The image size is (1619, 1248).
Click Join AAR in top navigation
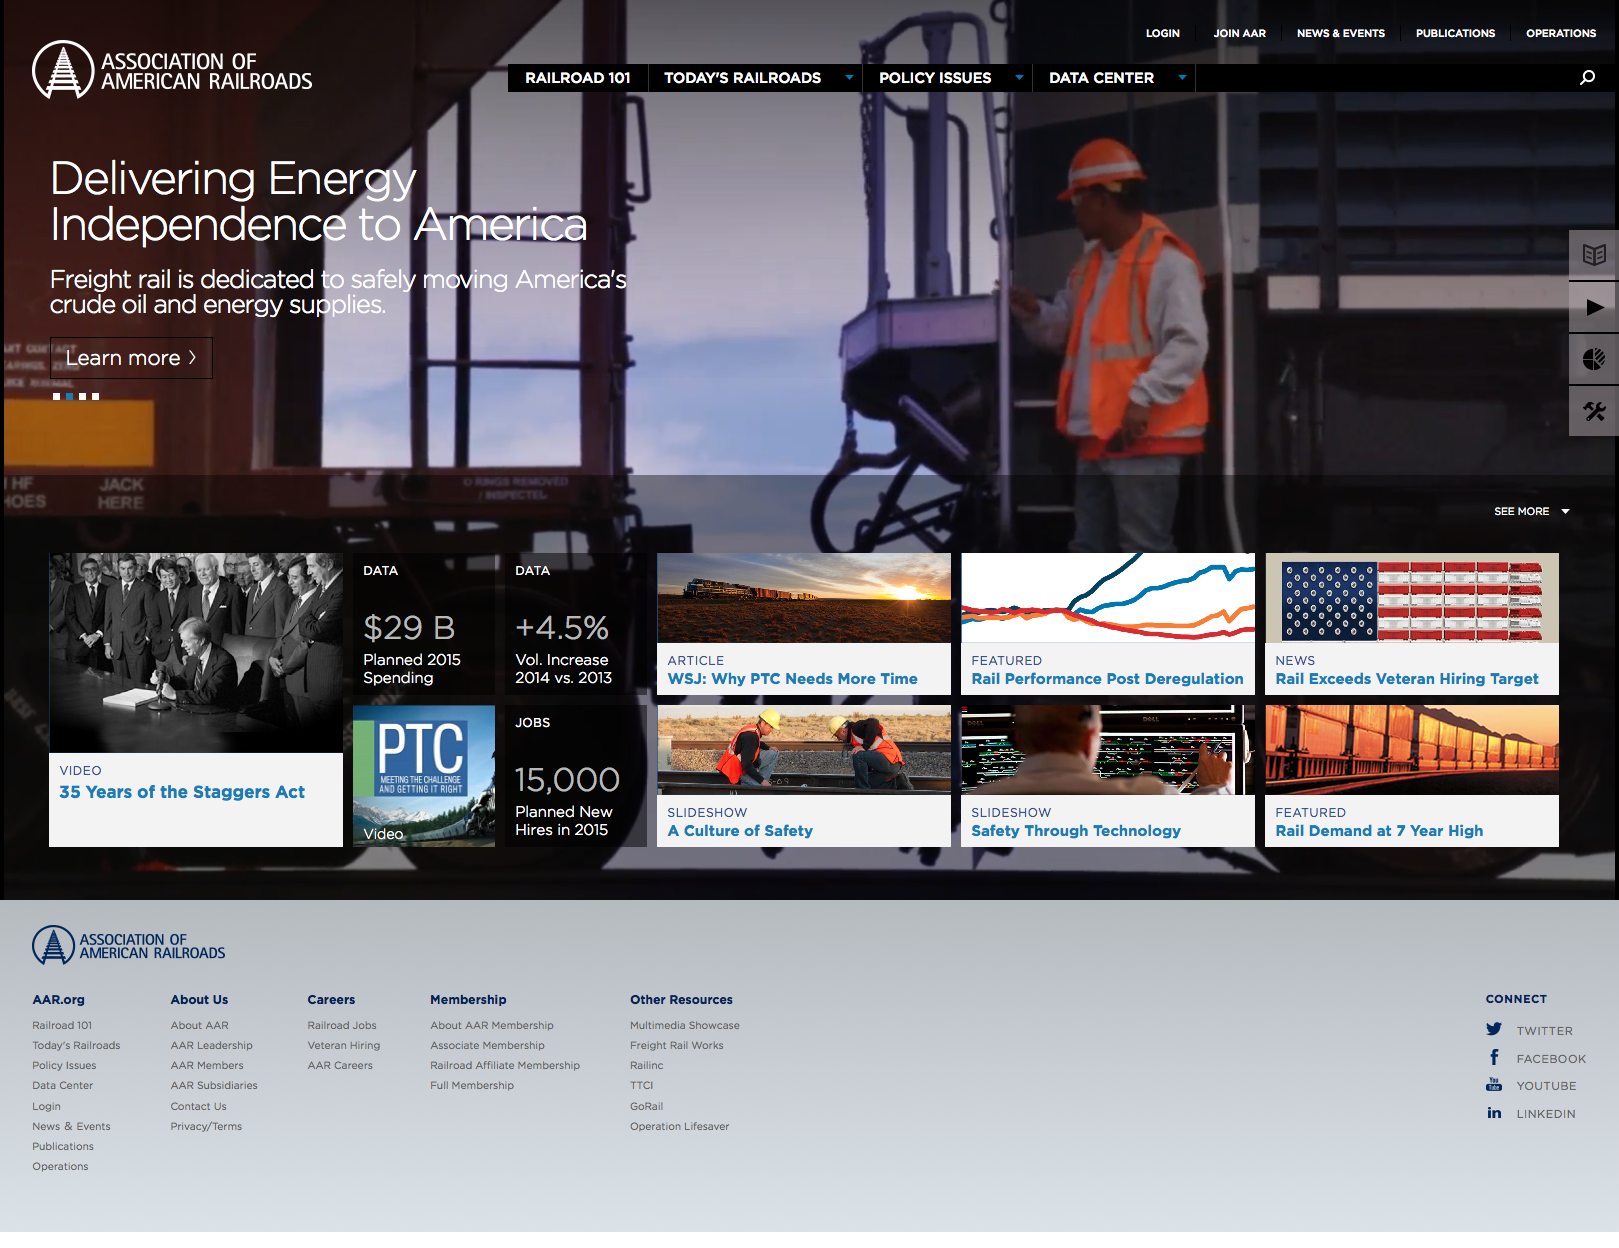point(1240,33)
